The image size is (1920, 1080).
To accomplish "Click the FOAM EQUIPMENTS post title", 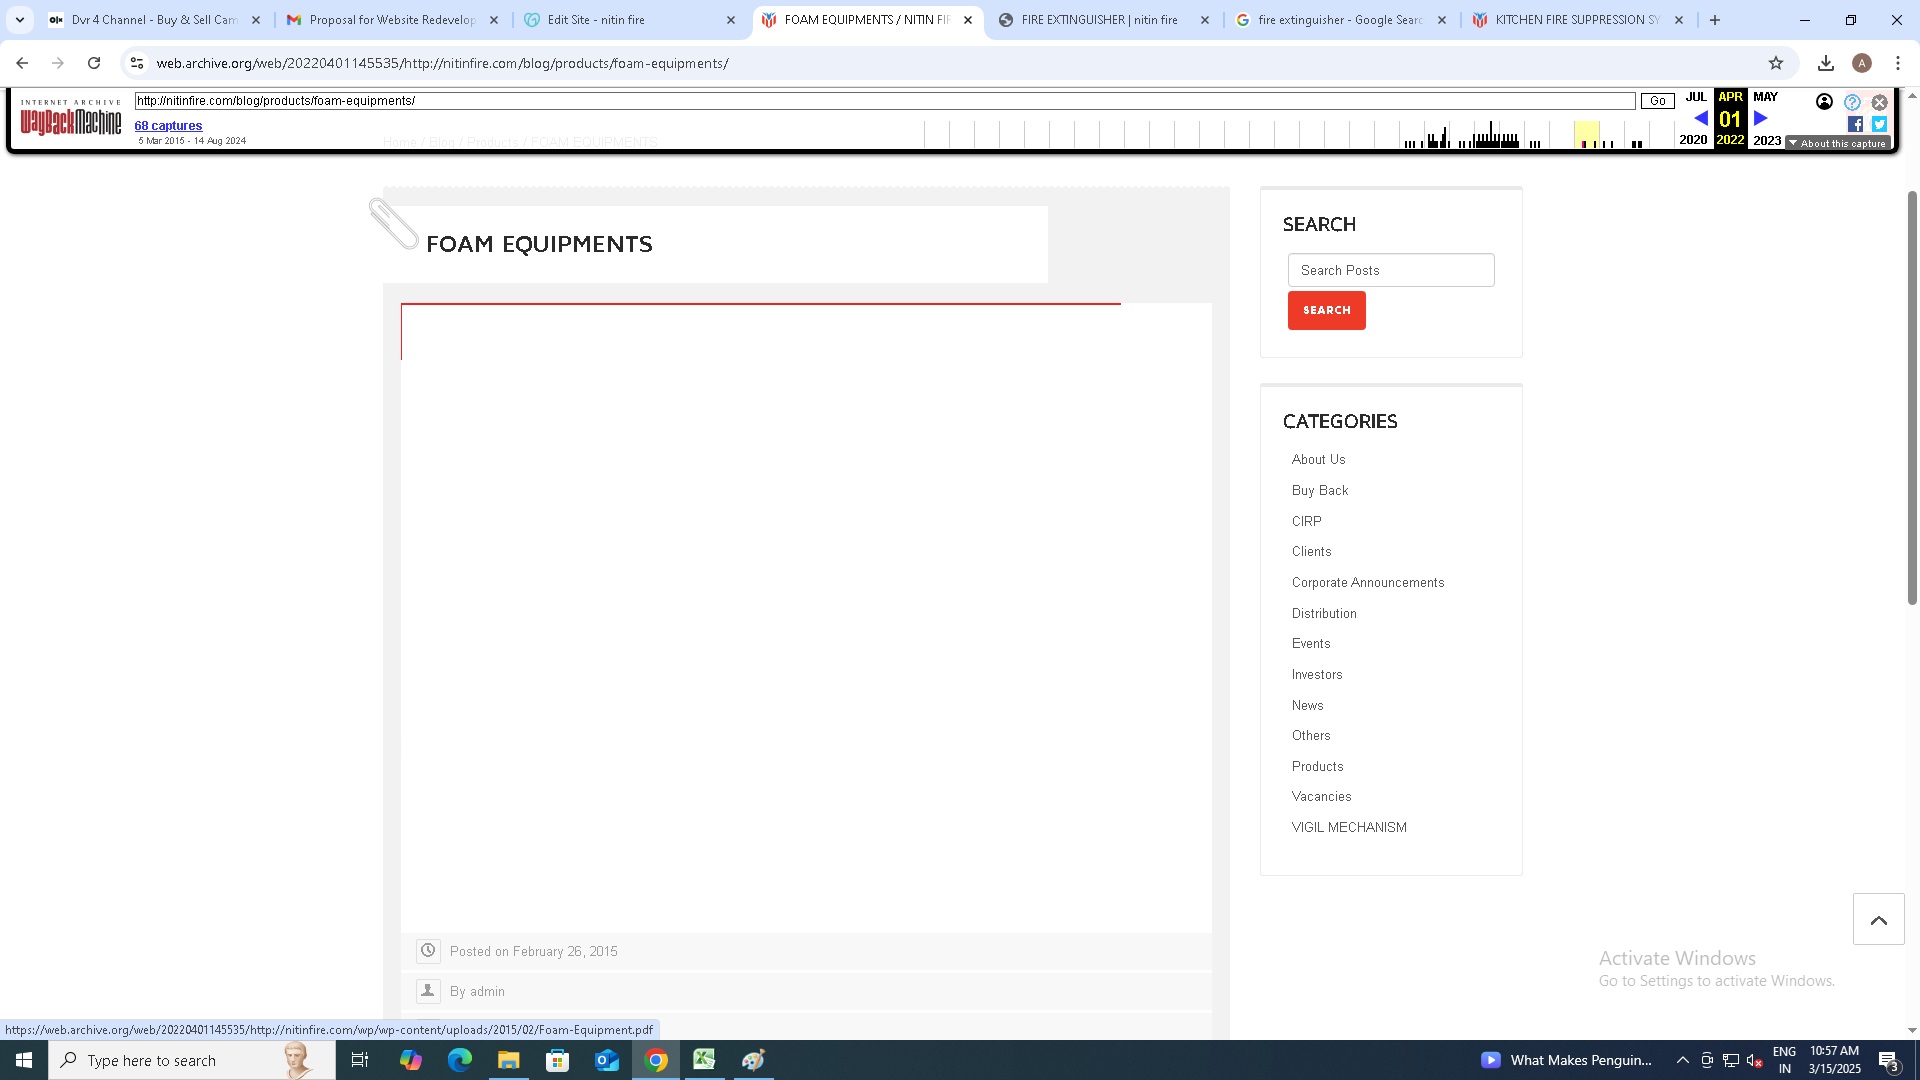I will (x=539, y=244).
